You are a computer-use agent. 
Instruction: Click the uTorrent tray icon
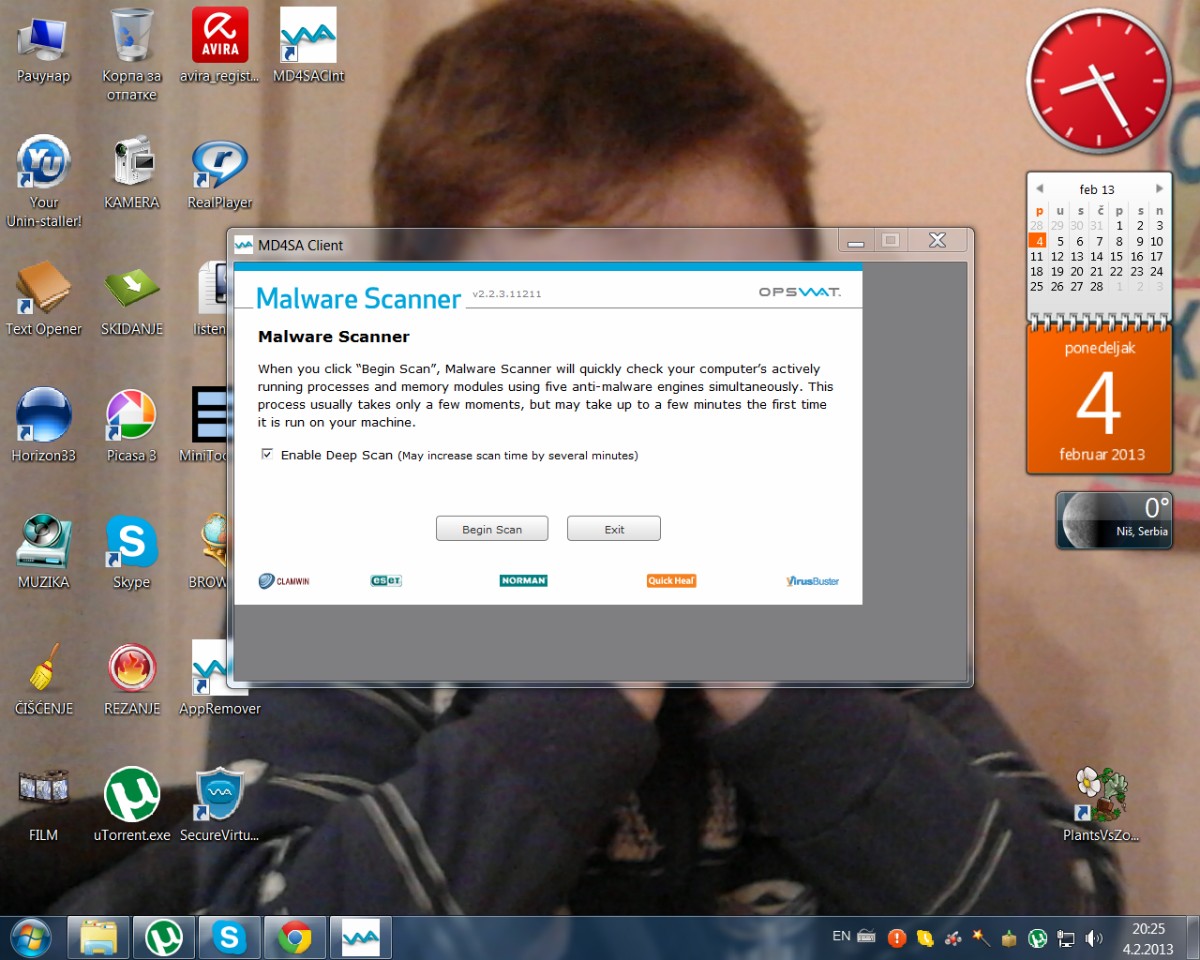(1038, 938)
